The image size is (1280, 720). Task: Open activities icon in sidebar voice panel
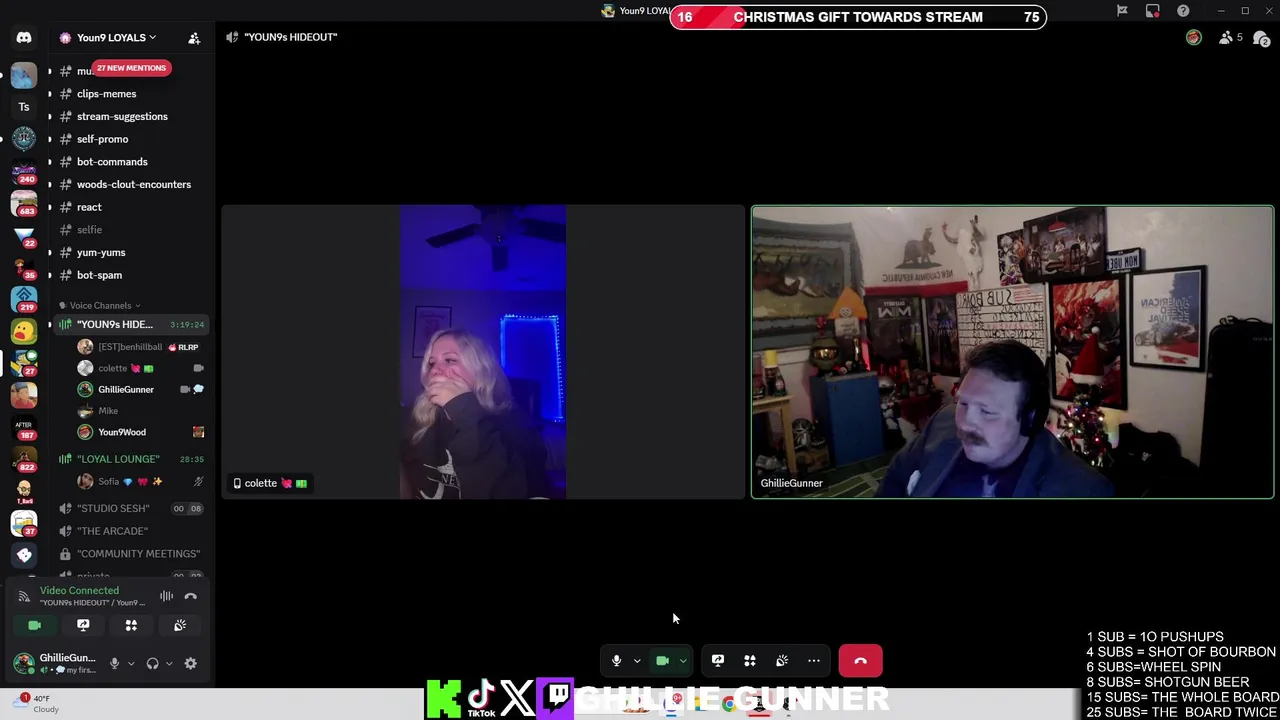click(131, 625)
